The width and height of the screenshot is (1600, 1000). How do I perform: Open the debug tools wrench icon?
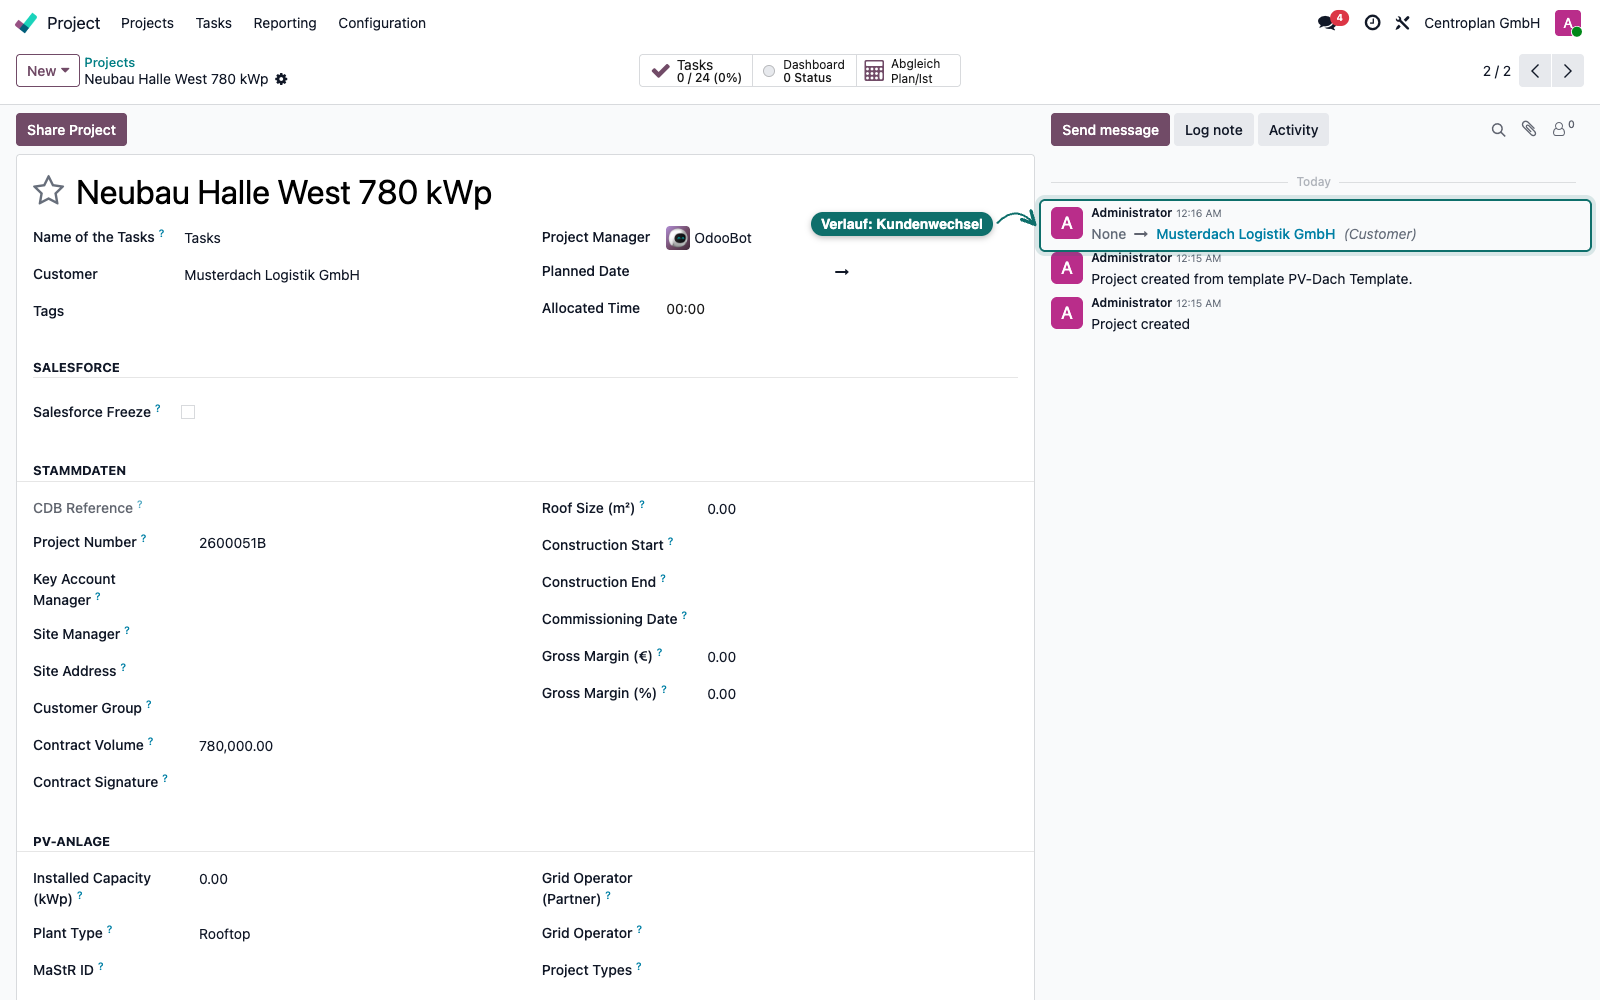click(x=1403, y=23)
